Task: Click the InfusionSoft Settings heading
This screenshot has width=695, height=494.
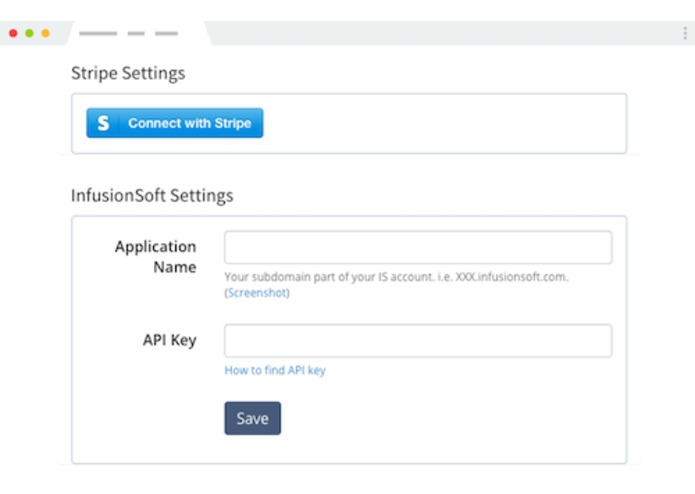Action: point(152,196)
